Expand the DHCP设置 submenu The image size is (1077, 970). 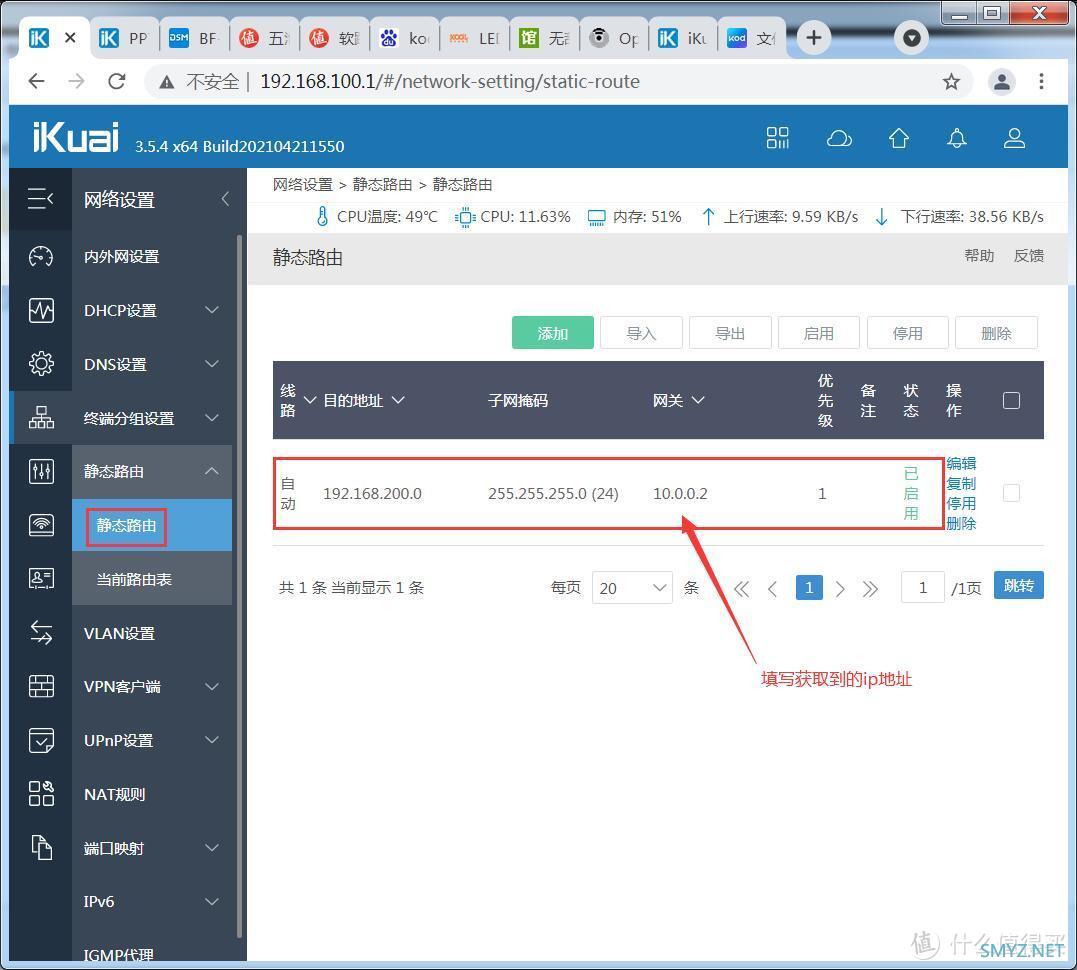[212, 310]
